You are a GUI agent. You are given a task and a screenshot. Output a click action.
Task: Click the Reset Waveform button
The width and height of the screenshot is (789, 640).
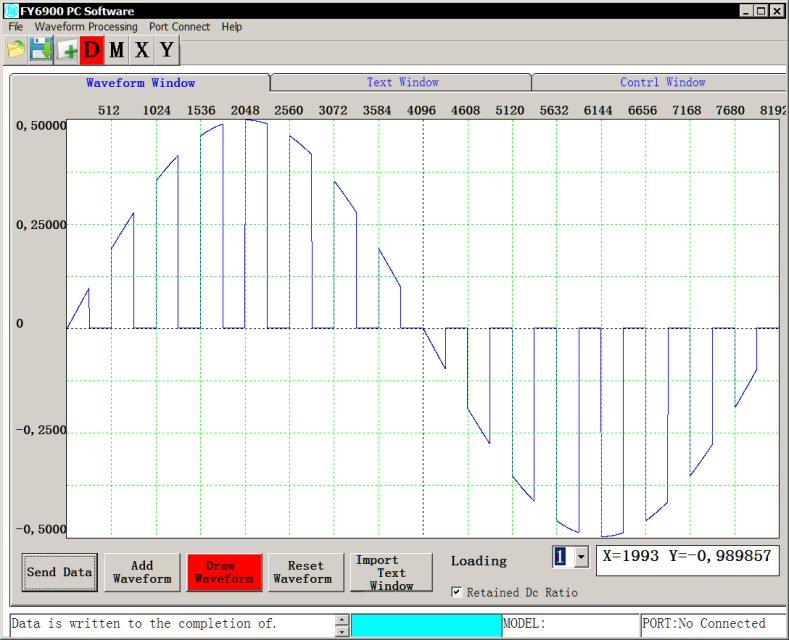(x=306, y=572)
